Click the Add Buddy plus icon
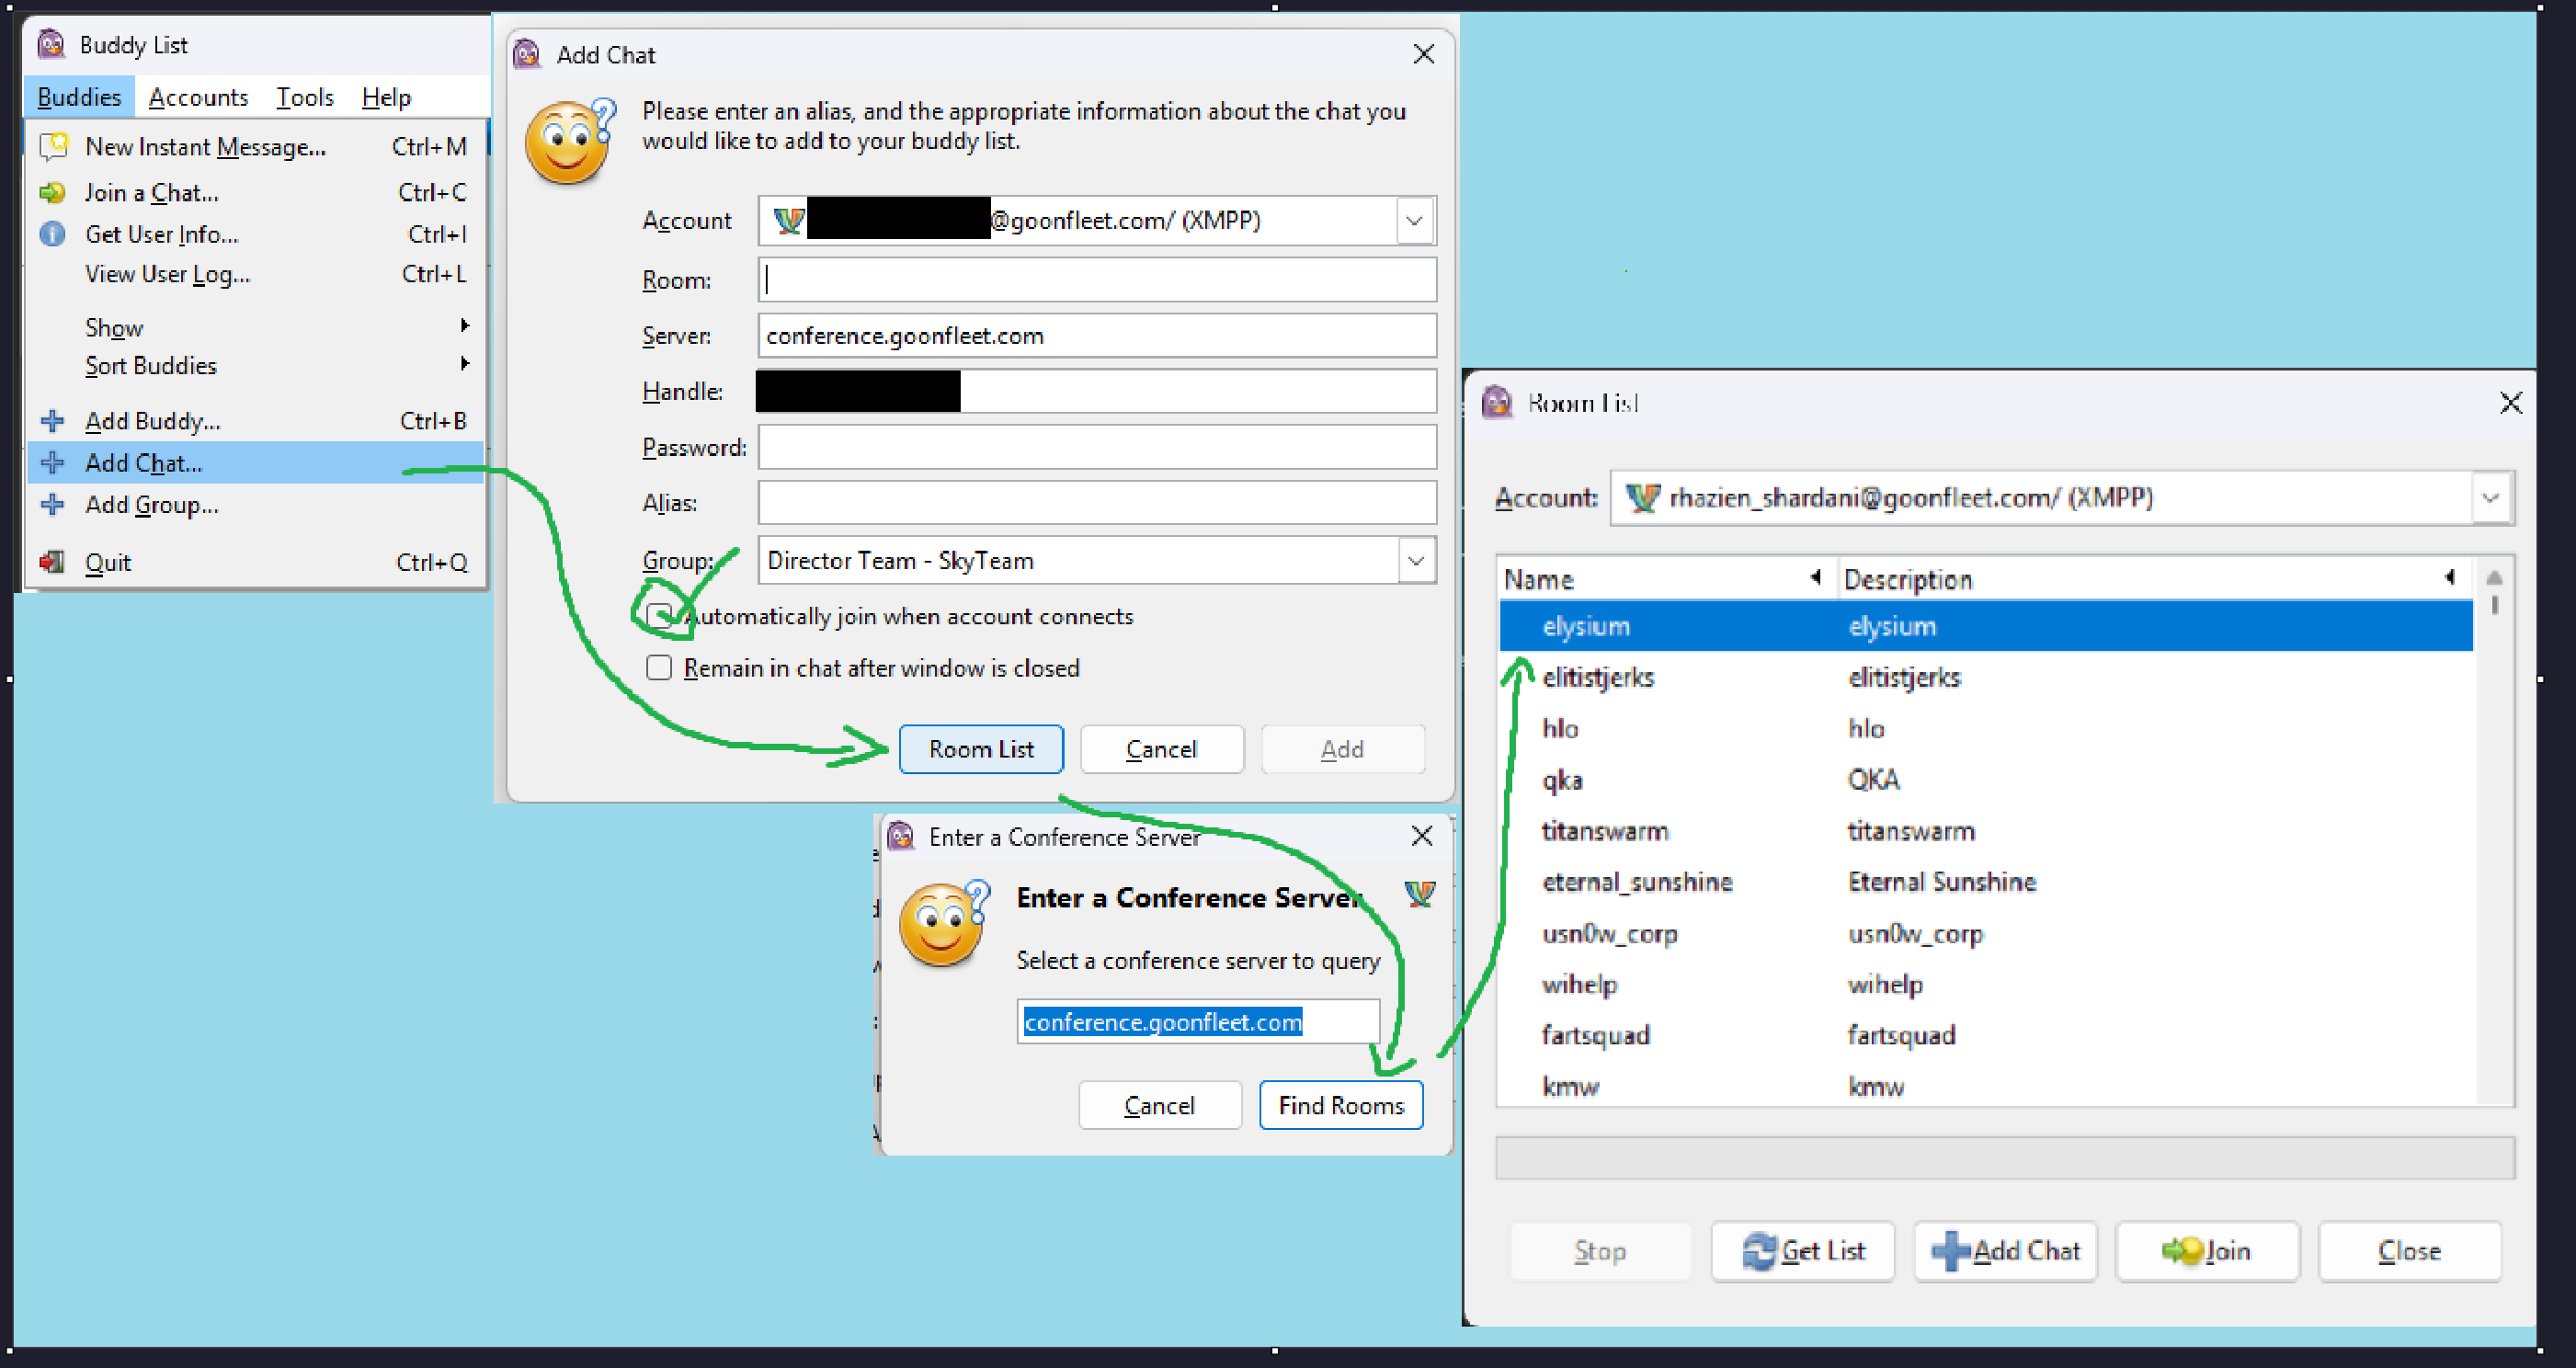 (x=53, y=421)
